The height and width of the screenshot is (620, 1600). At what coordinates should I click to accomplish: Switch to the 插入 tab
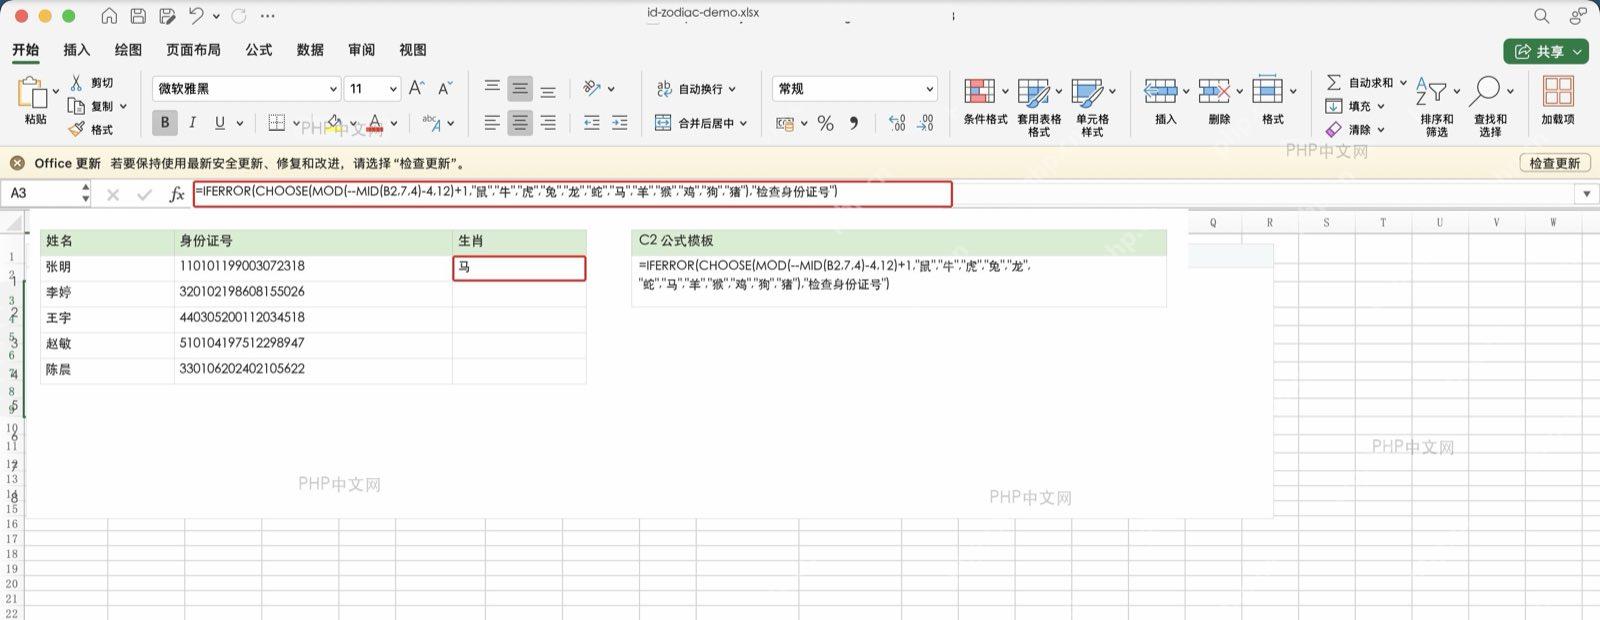coord(76,50)
